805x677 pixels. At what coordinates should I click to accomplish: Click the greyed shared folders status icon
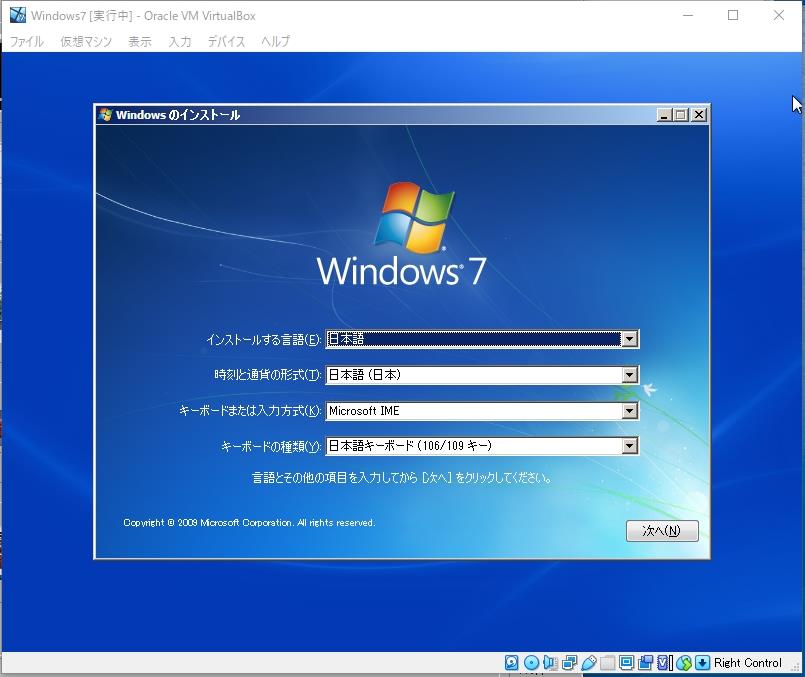(x=607, y=663)
